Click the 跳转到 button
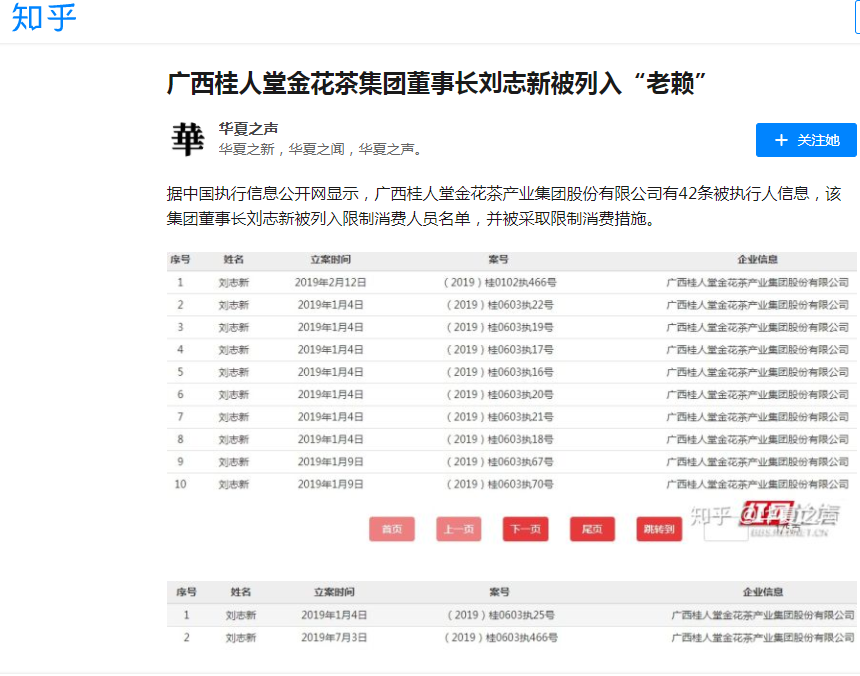Viewport: 860px width, 676px height. pyautogui.click(x=659, y=529)
